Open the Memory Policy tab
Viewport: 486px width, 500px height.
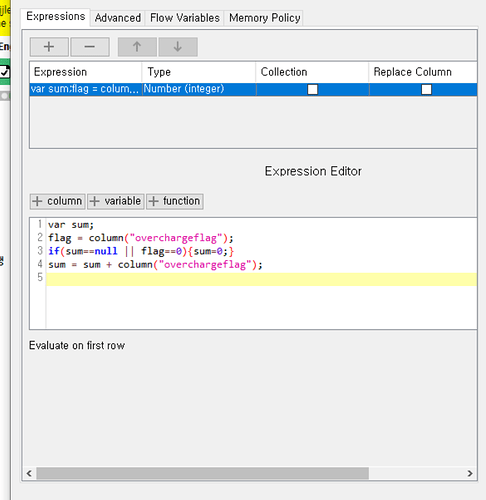[265, 18]
